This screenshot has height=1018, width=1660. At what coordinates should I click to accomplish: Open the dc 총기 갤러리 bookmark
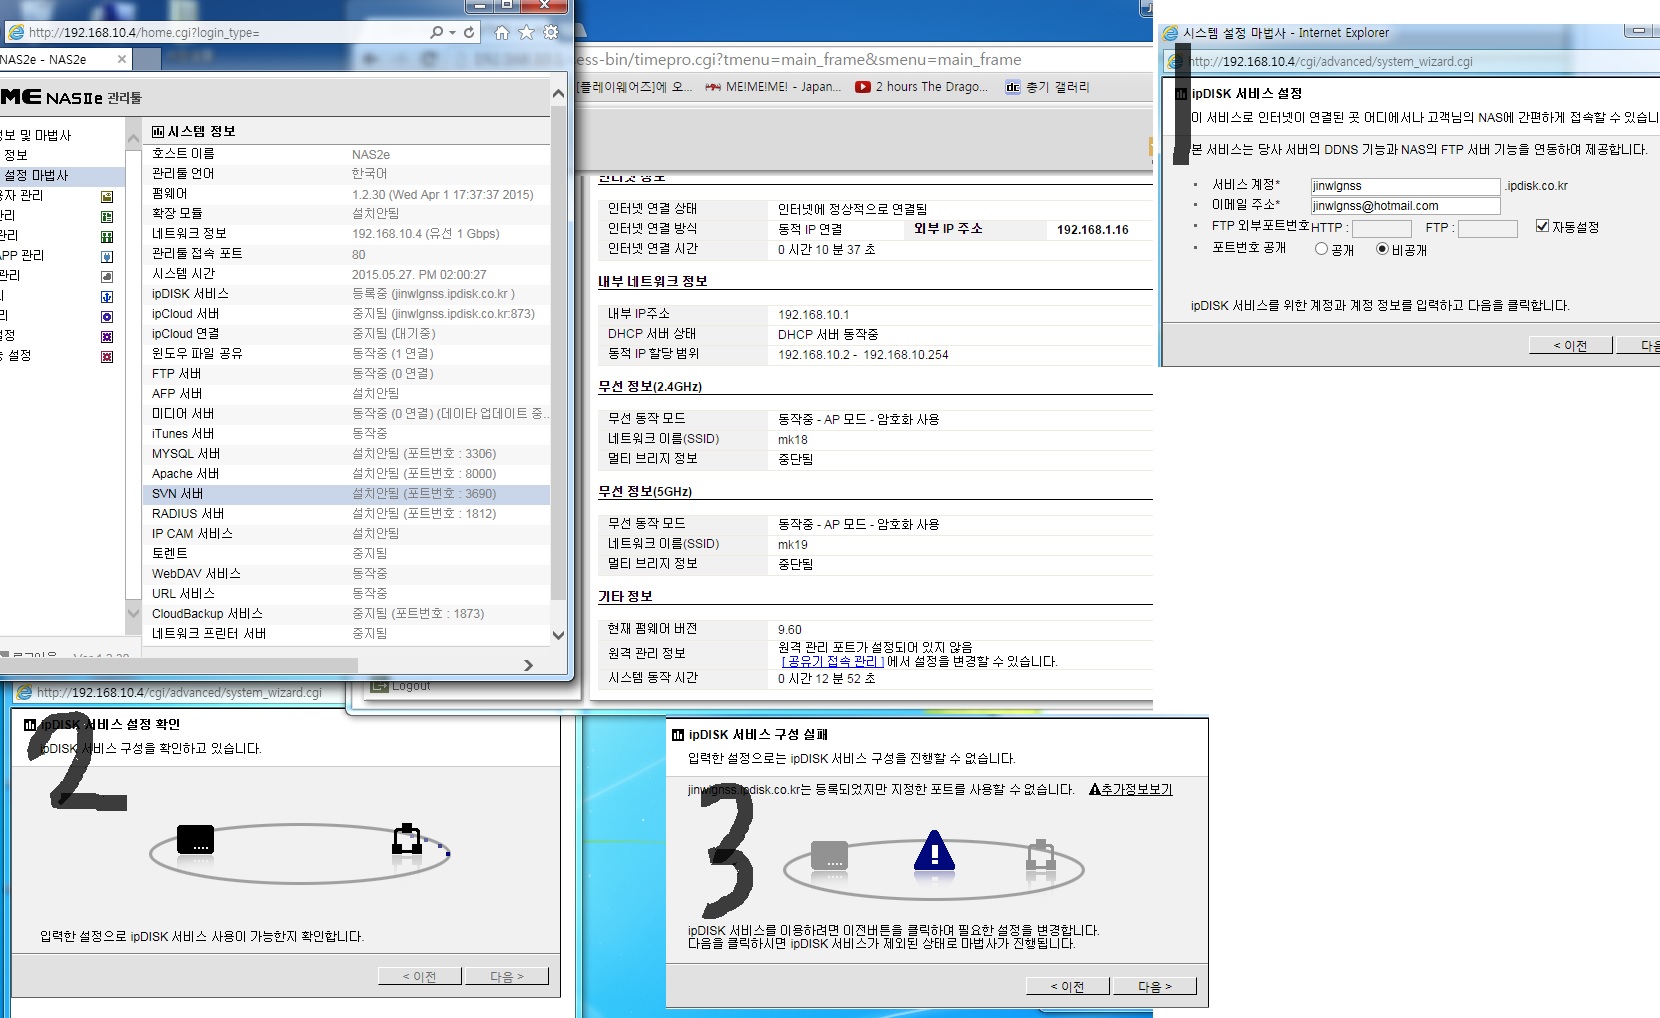point(1047,87)
